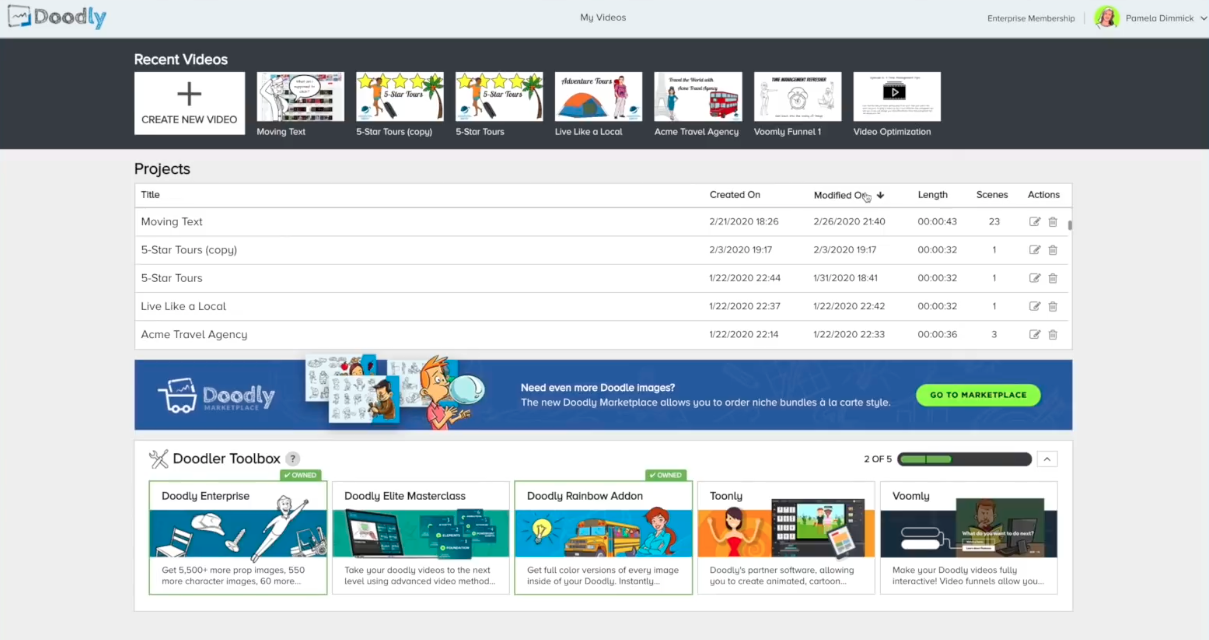Screen dimensions: 1209x640
Task: Sort projects by Created On column
Action: pyautogui.click(x=735, y=195)
